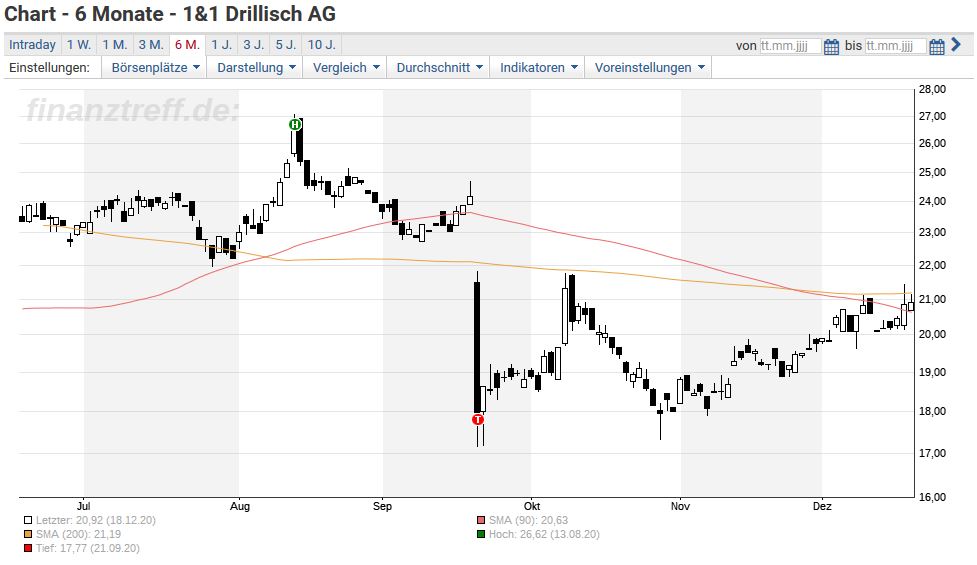Click the white Letzter legend swatch
Screen dimensions: 977x565
[x=27, y=520]
